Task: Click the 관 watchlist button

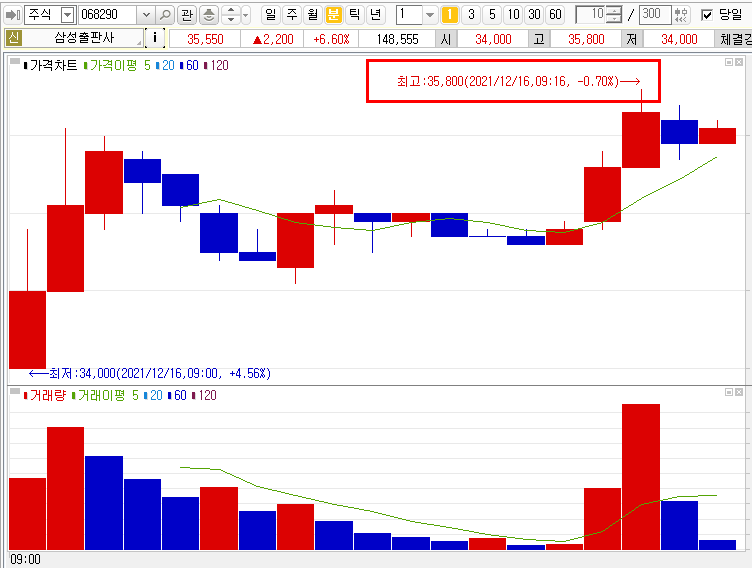Action: 187,15
